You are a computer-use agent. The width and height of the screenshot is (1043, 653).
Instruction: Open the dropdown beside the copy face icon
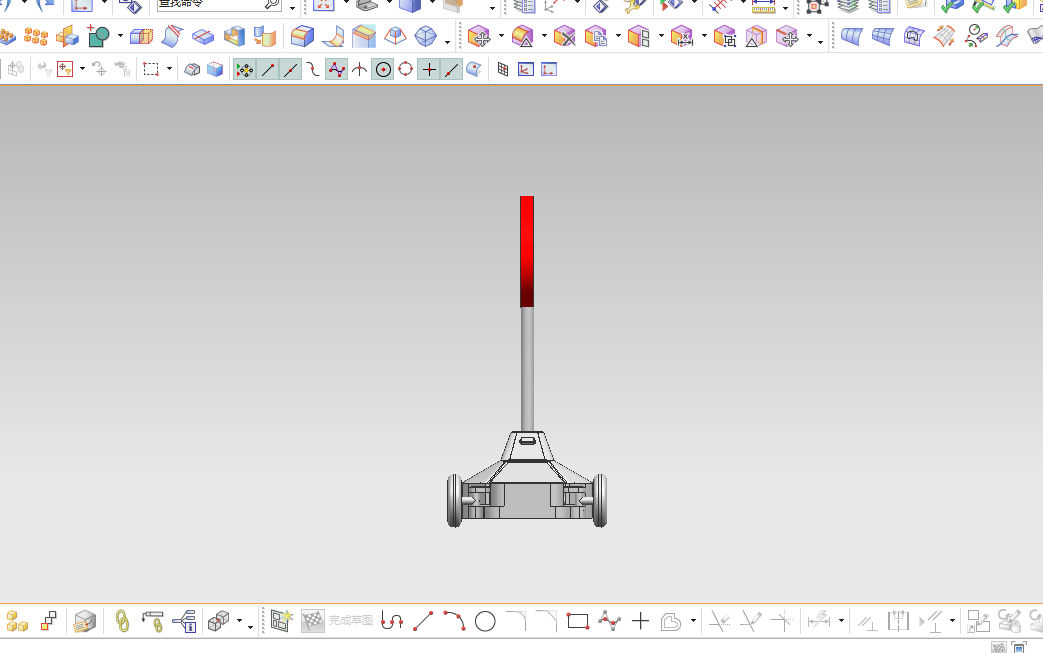[x=618, y=37]
